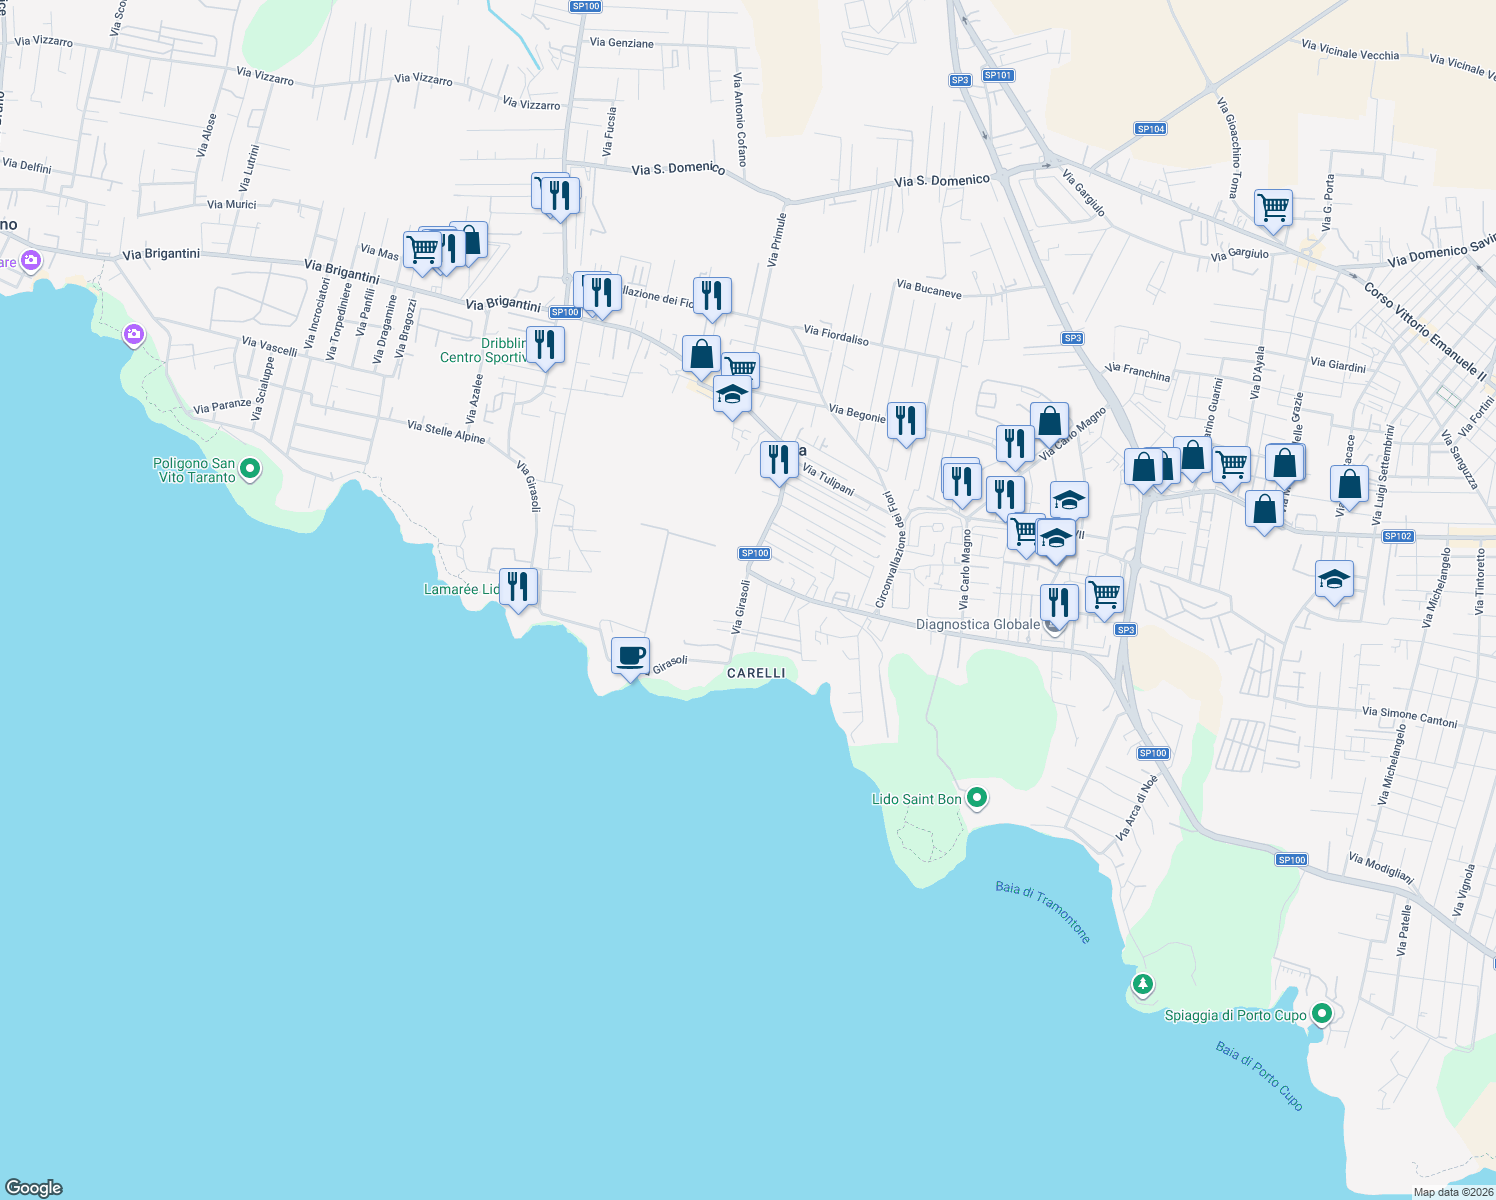This screenshot has height=1200, width=1496.
Task: Click the green dot for Lido Saint Bon
Action: (x=977, y=799)
